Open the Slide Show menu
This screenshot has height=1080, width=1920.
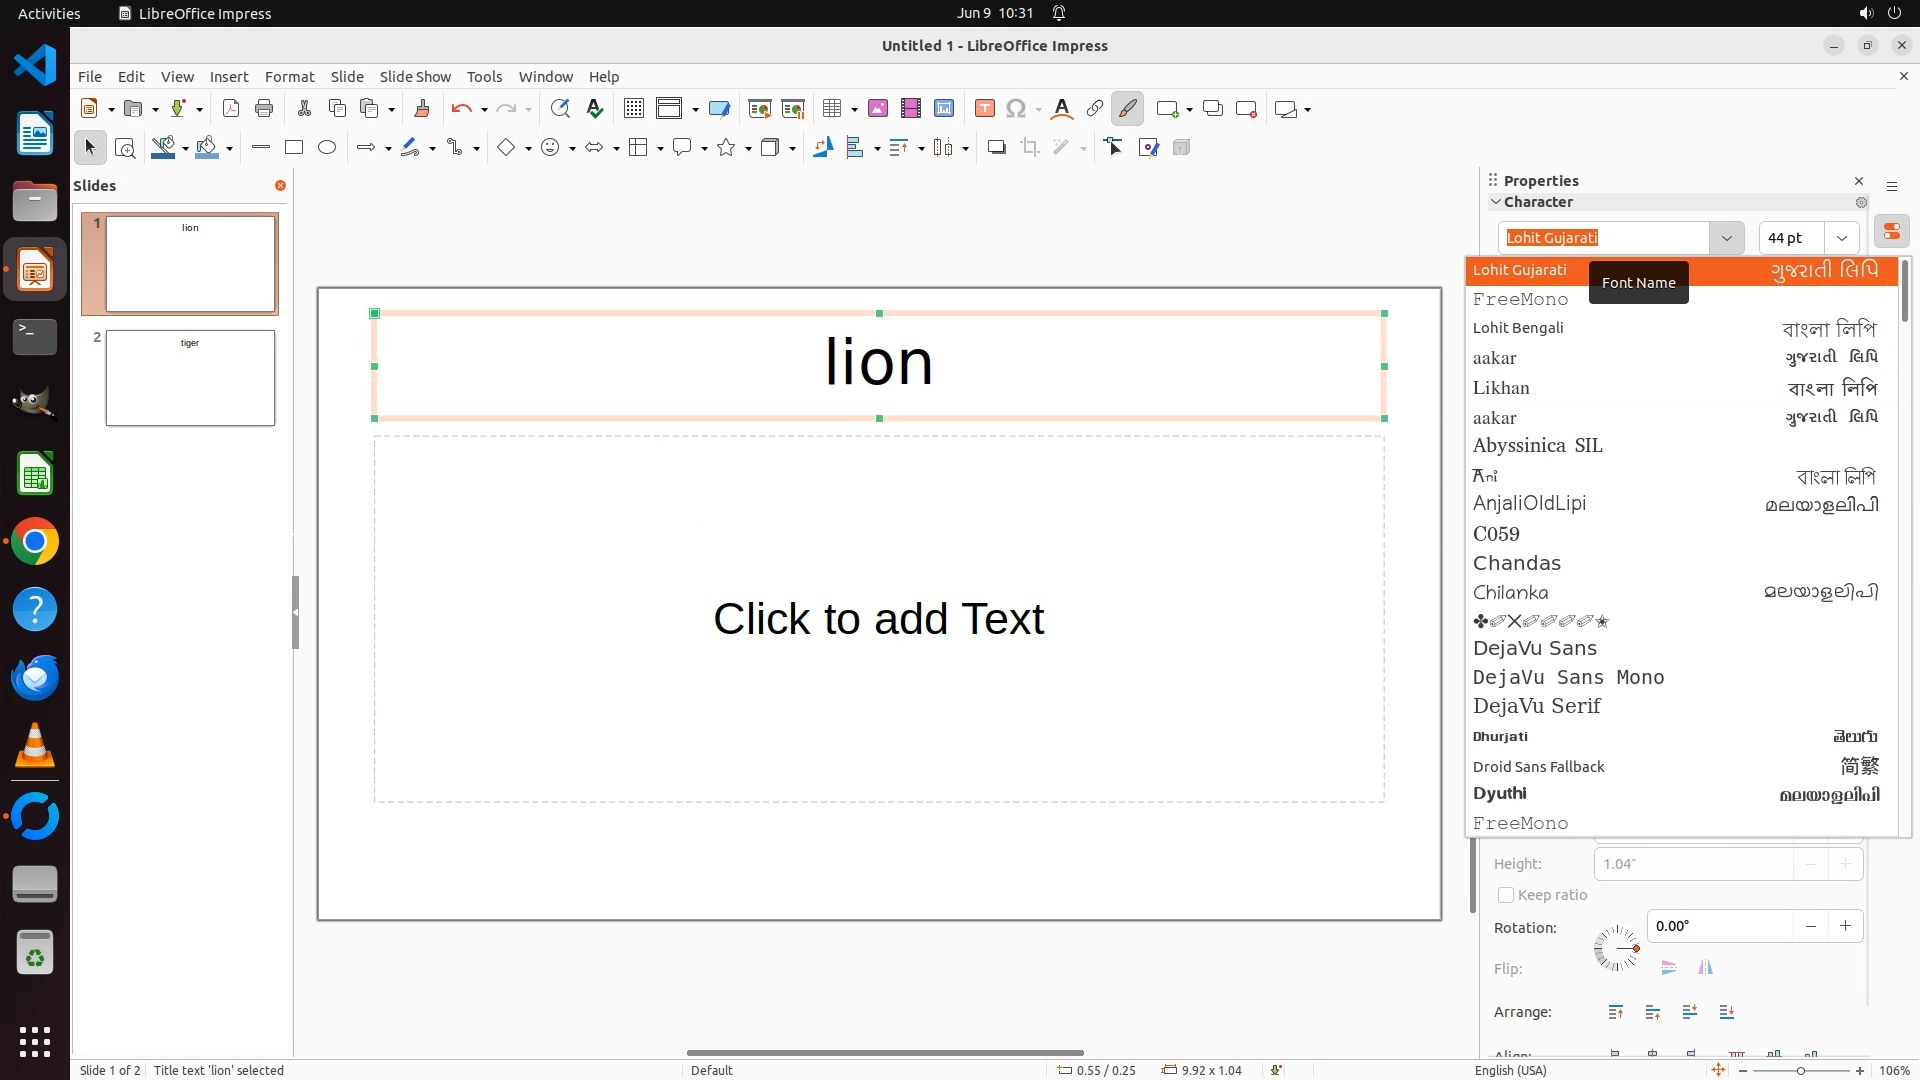[x=415, y=77]
